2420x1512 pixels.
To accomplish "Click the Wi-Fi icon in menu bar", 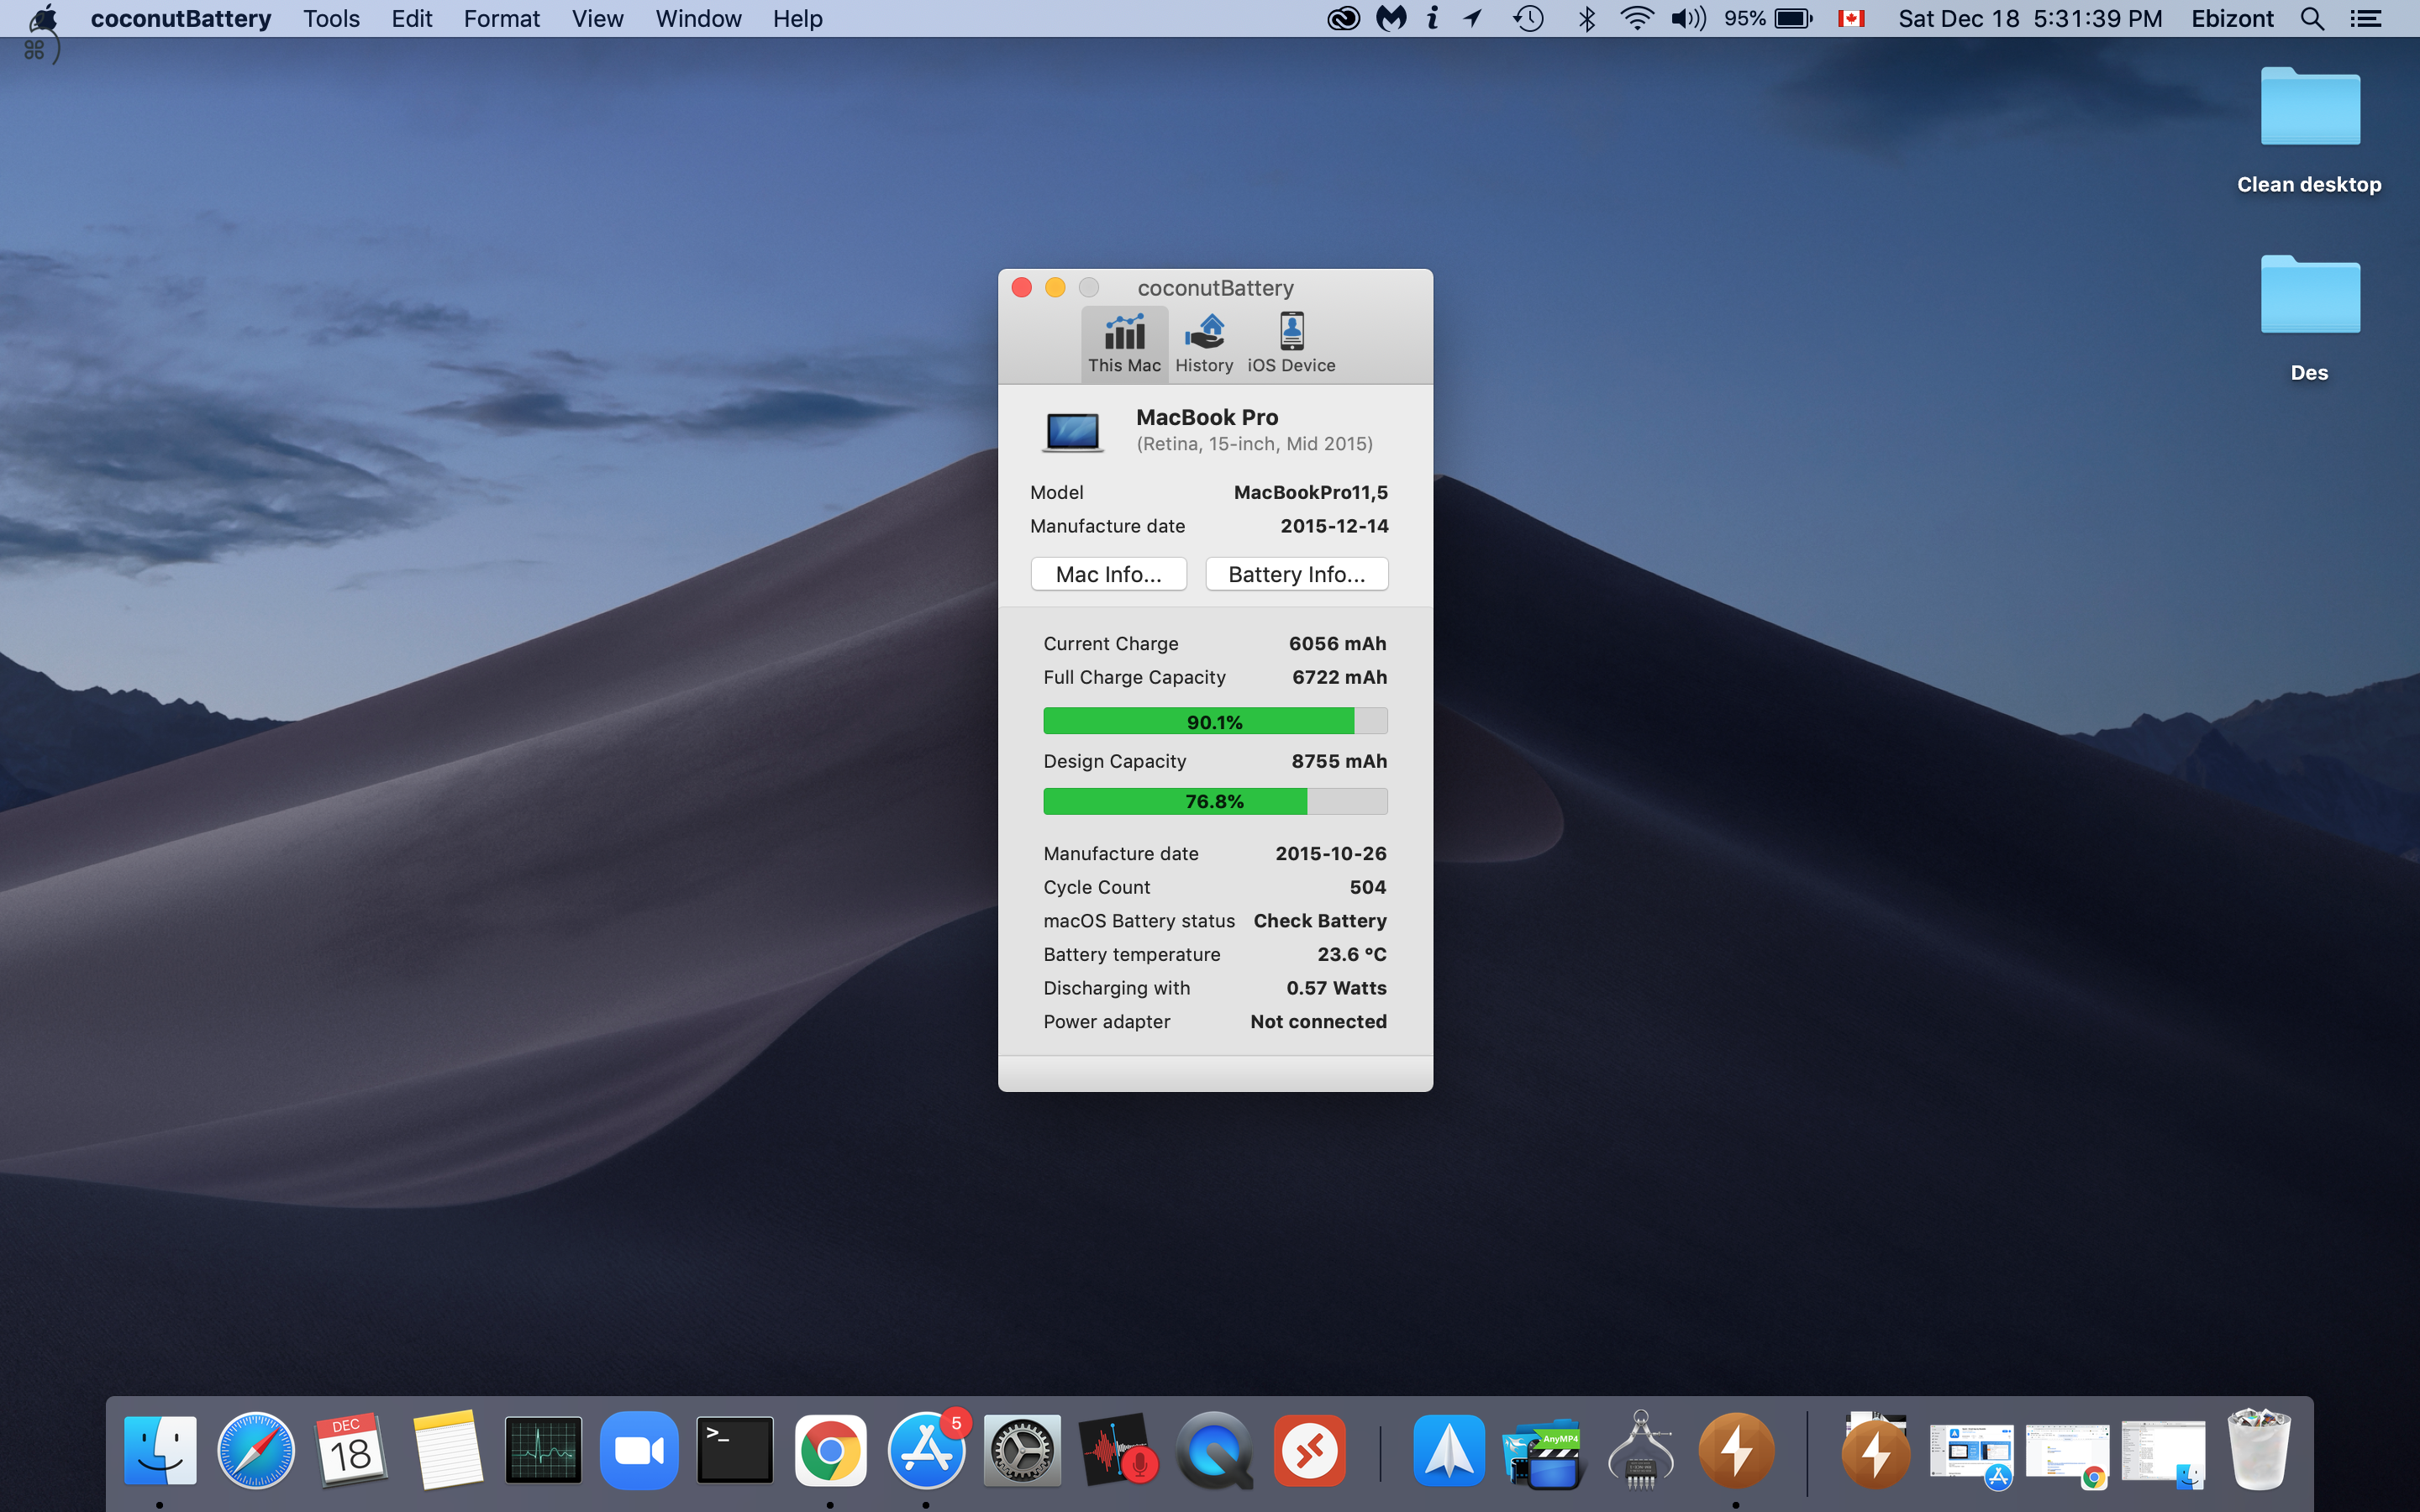I will click(x=1633, y=19).
